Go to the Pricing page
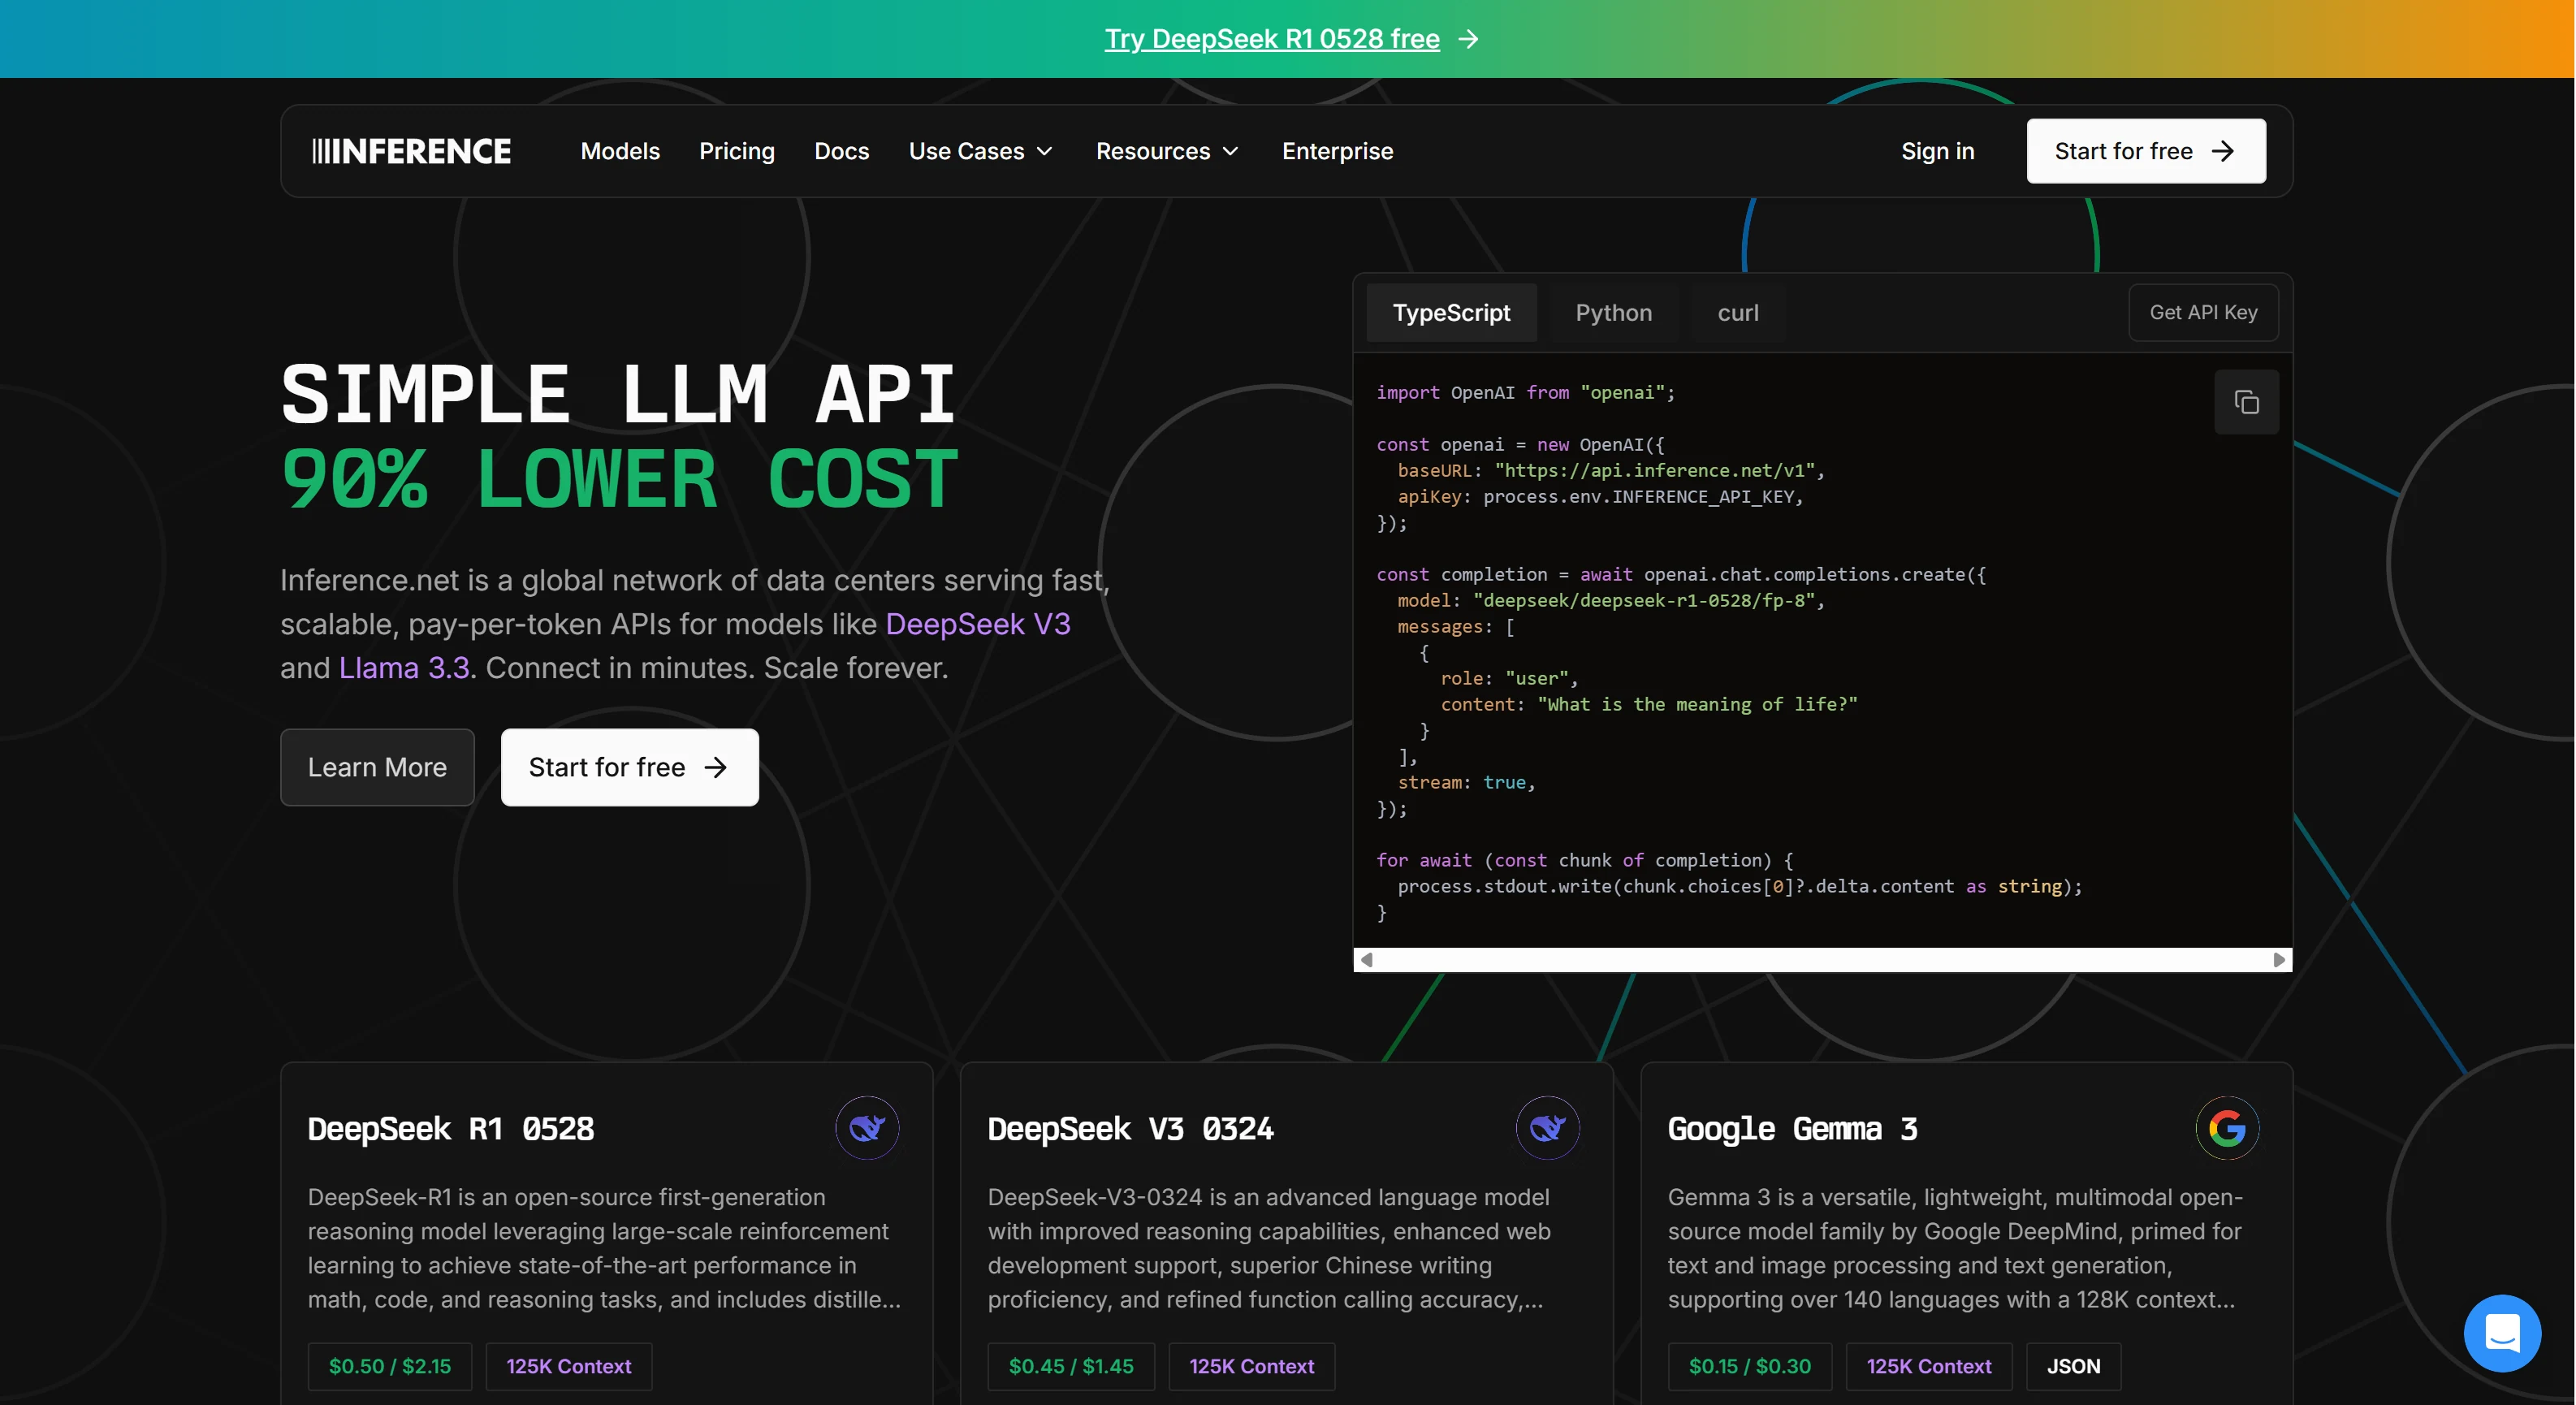The width and height of the screenshot is (2576, 1405). tap(737, 151)
